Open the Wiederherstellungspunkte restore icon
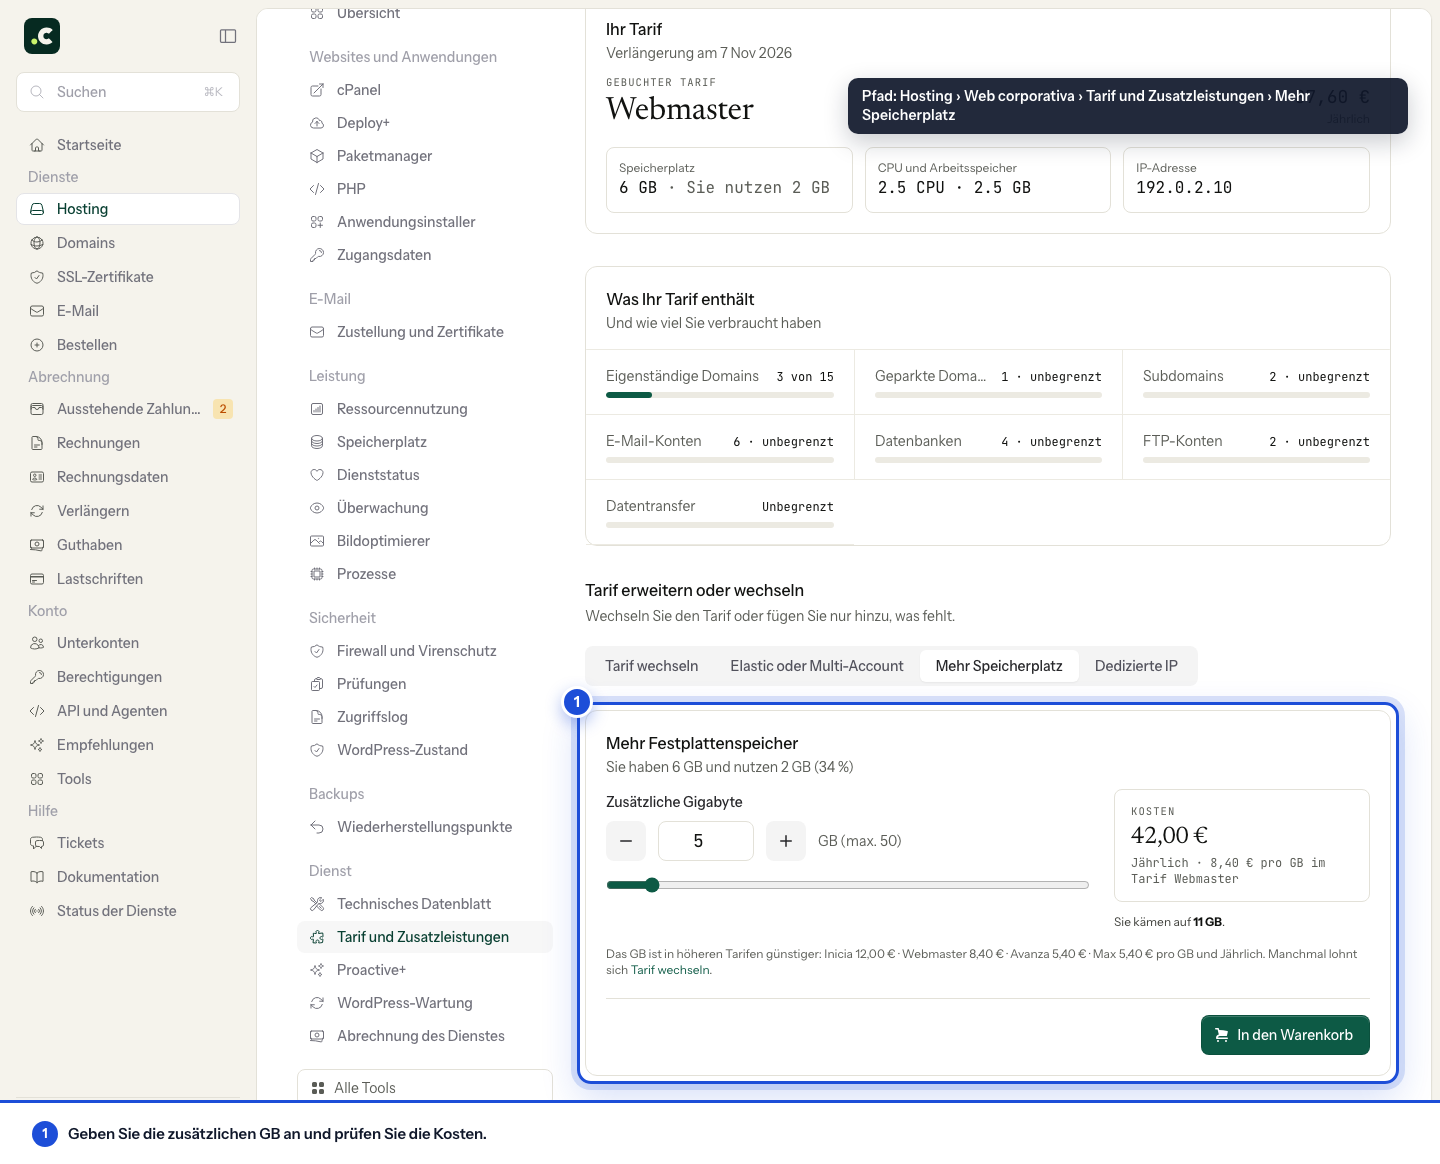 (x=317, y=827)
